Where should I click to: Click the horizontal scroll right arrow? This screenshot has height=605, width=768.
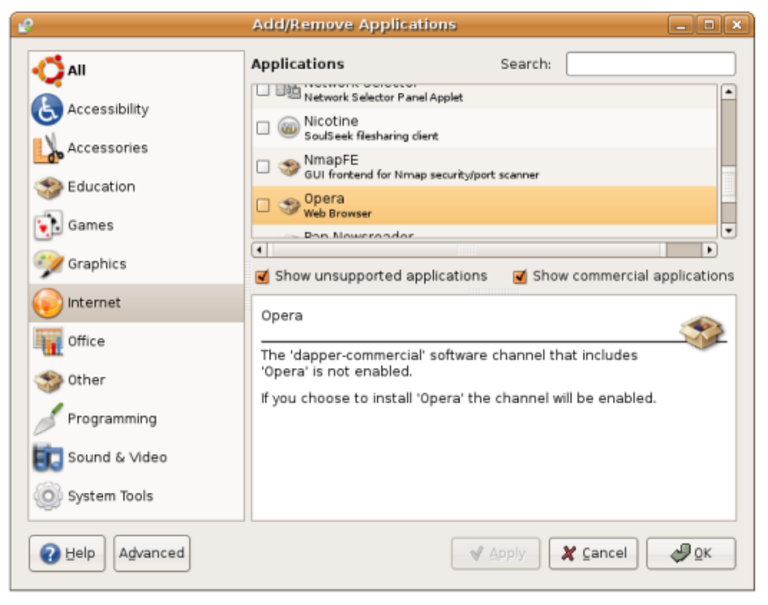[709, 250]
